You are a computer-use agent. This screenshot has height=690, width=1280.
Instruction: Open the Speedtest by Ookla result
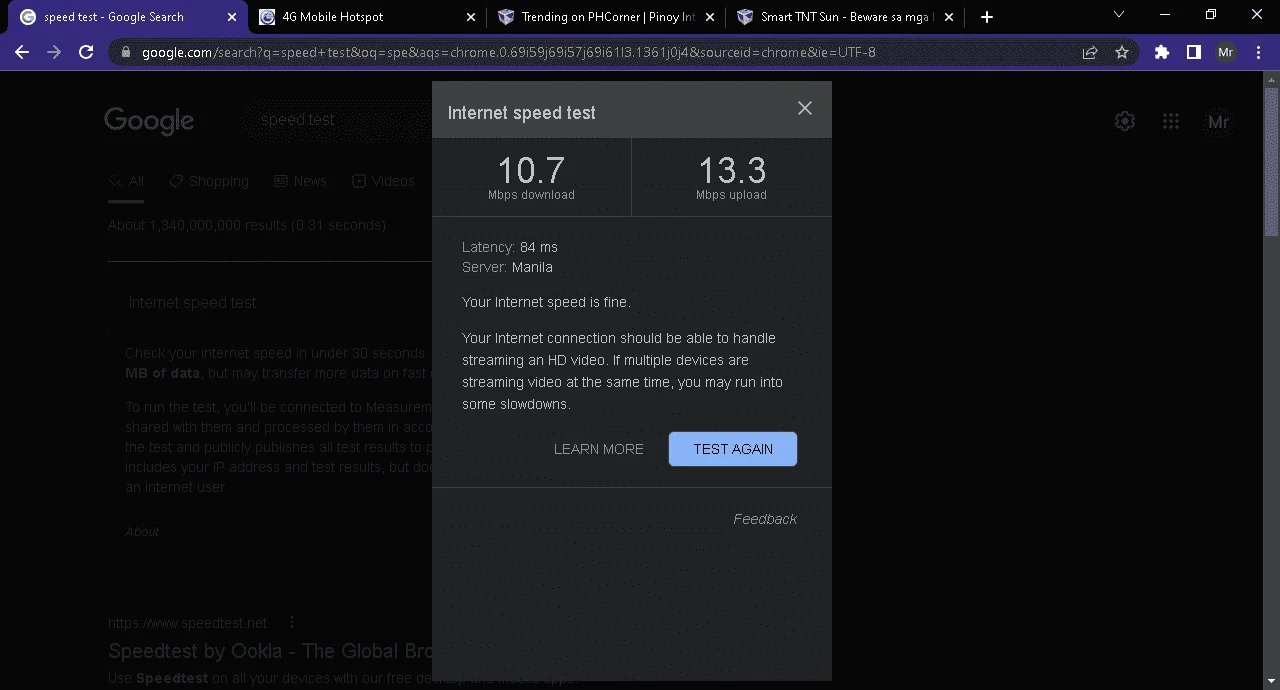point(270,651)
